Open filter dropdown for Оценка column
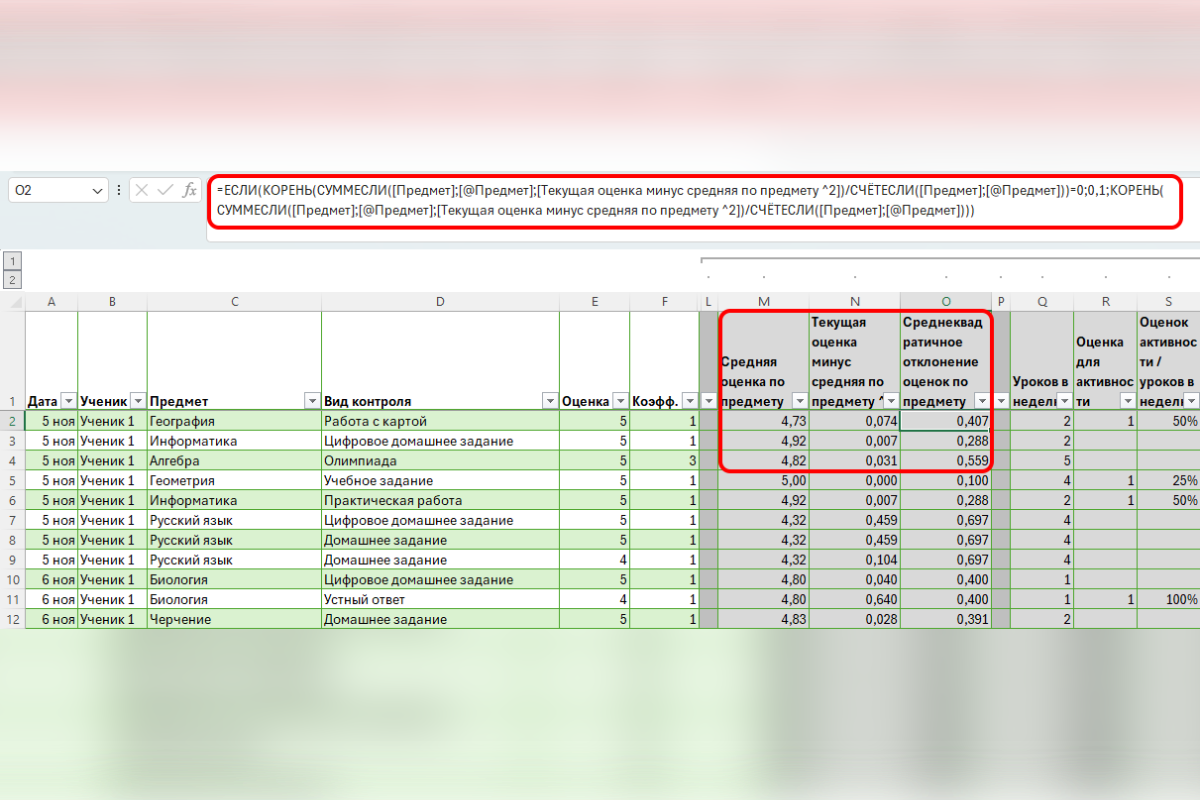1200x800 pixels. pos(619,401)
